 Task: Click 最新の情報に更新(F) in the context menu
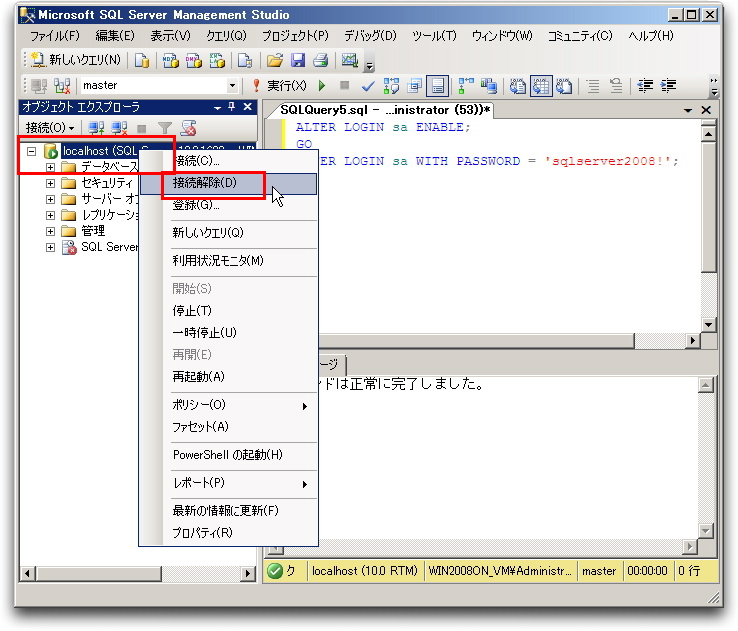pos(228,511)
